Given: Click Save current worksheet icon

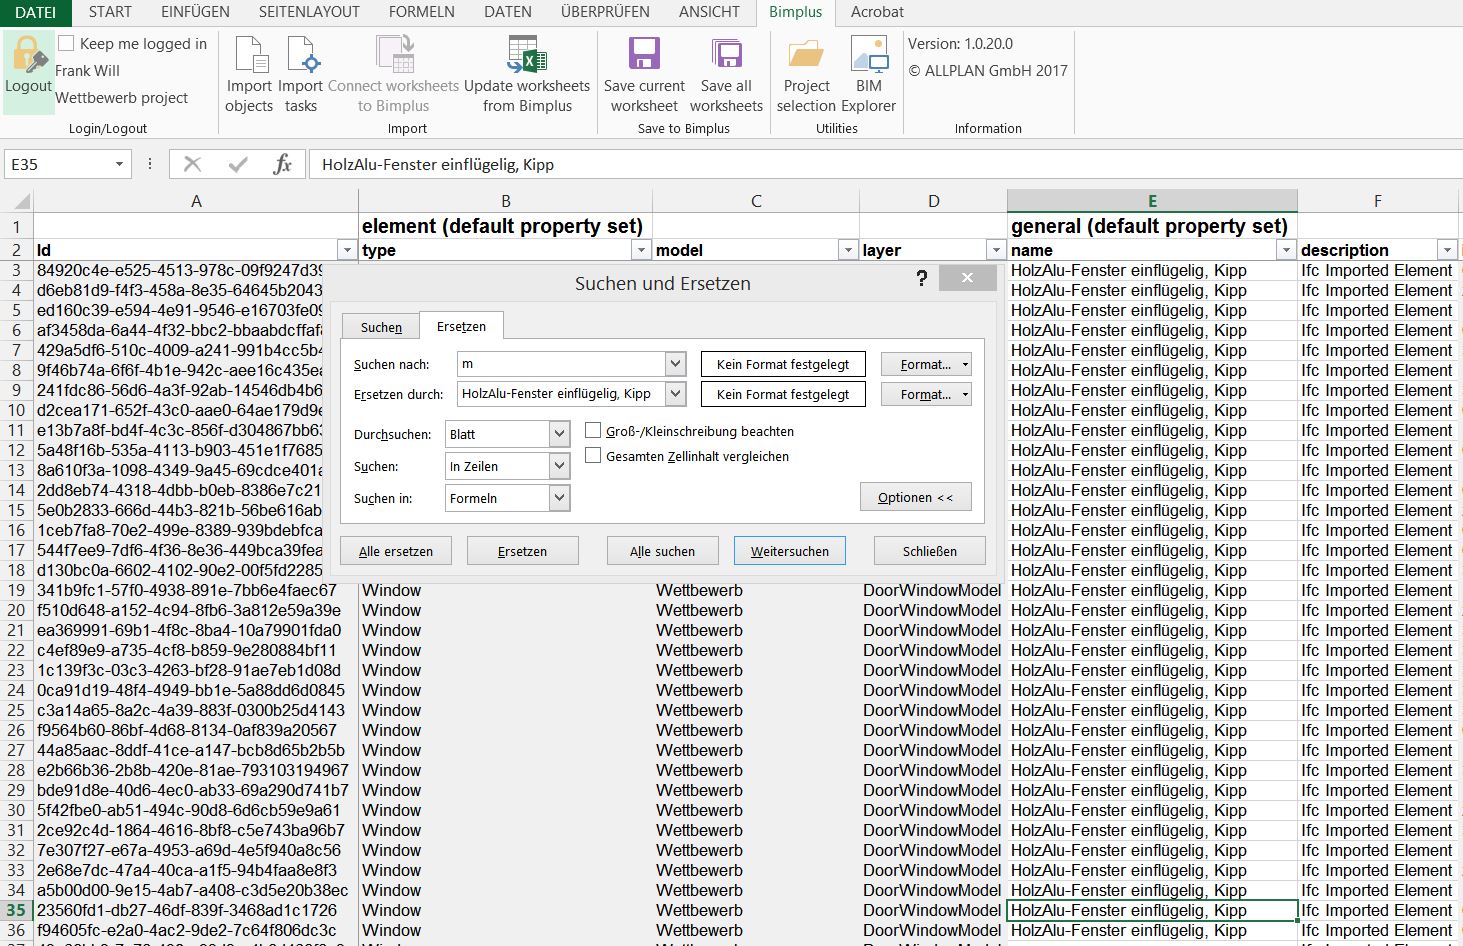Looking at the screenshot, I should tap(644, 54).
